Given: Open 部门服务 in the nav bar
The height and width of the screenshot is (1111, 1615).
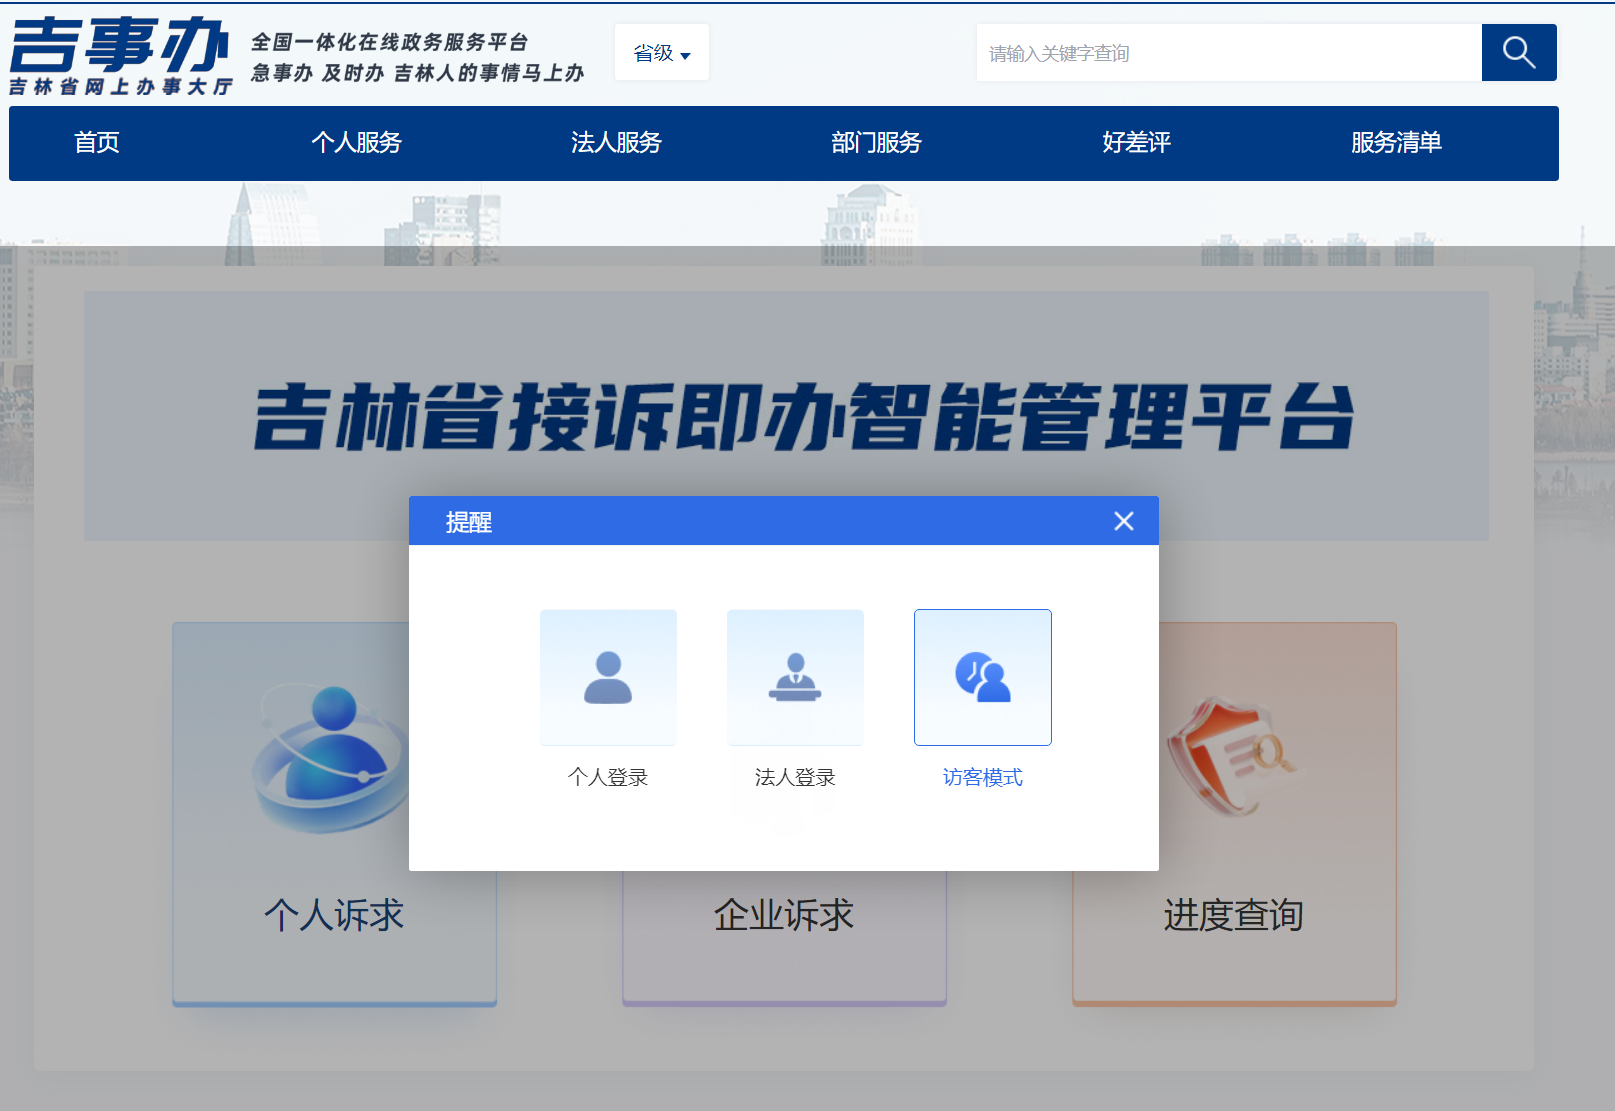Looking at the screenshot, I should (876, 143).
